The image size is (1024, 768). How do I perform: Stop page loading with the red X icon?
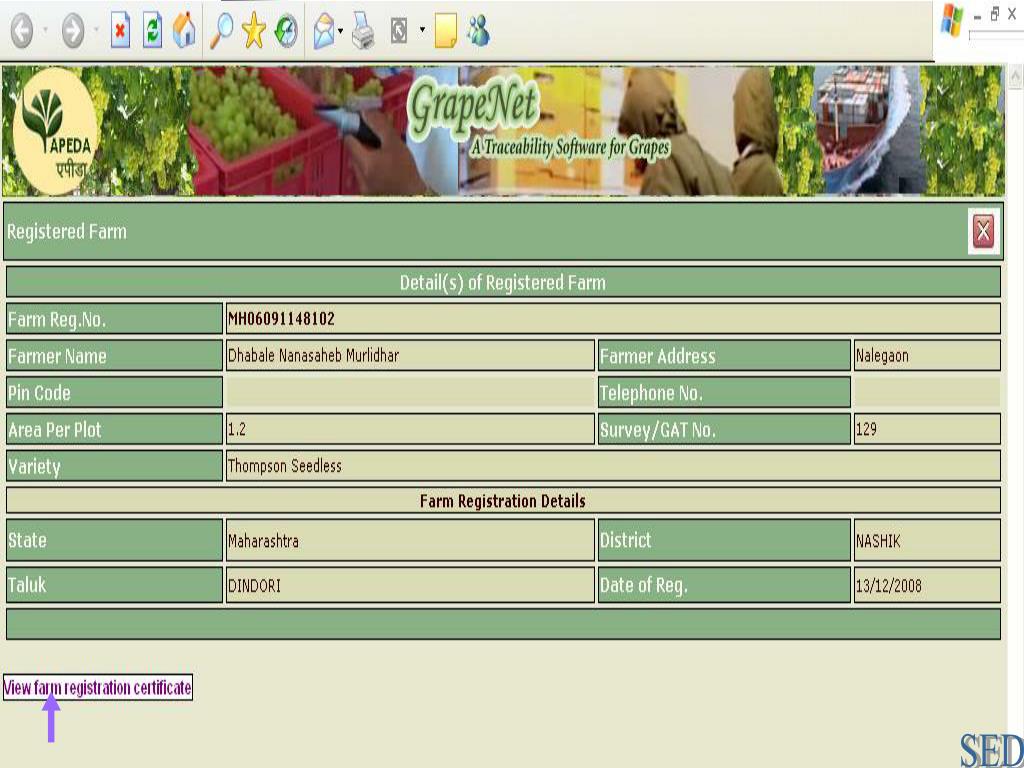click(120, 31)
